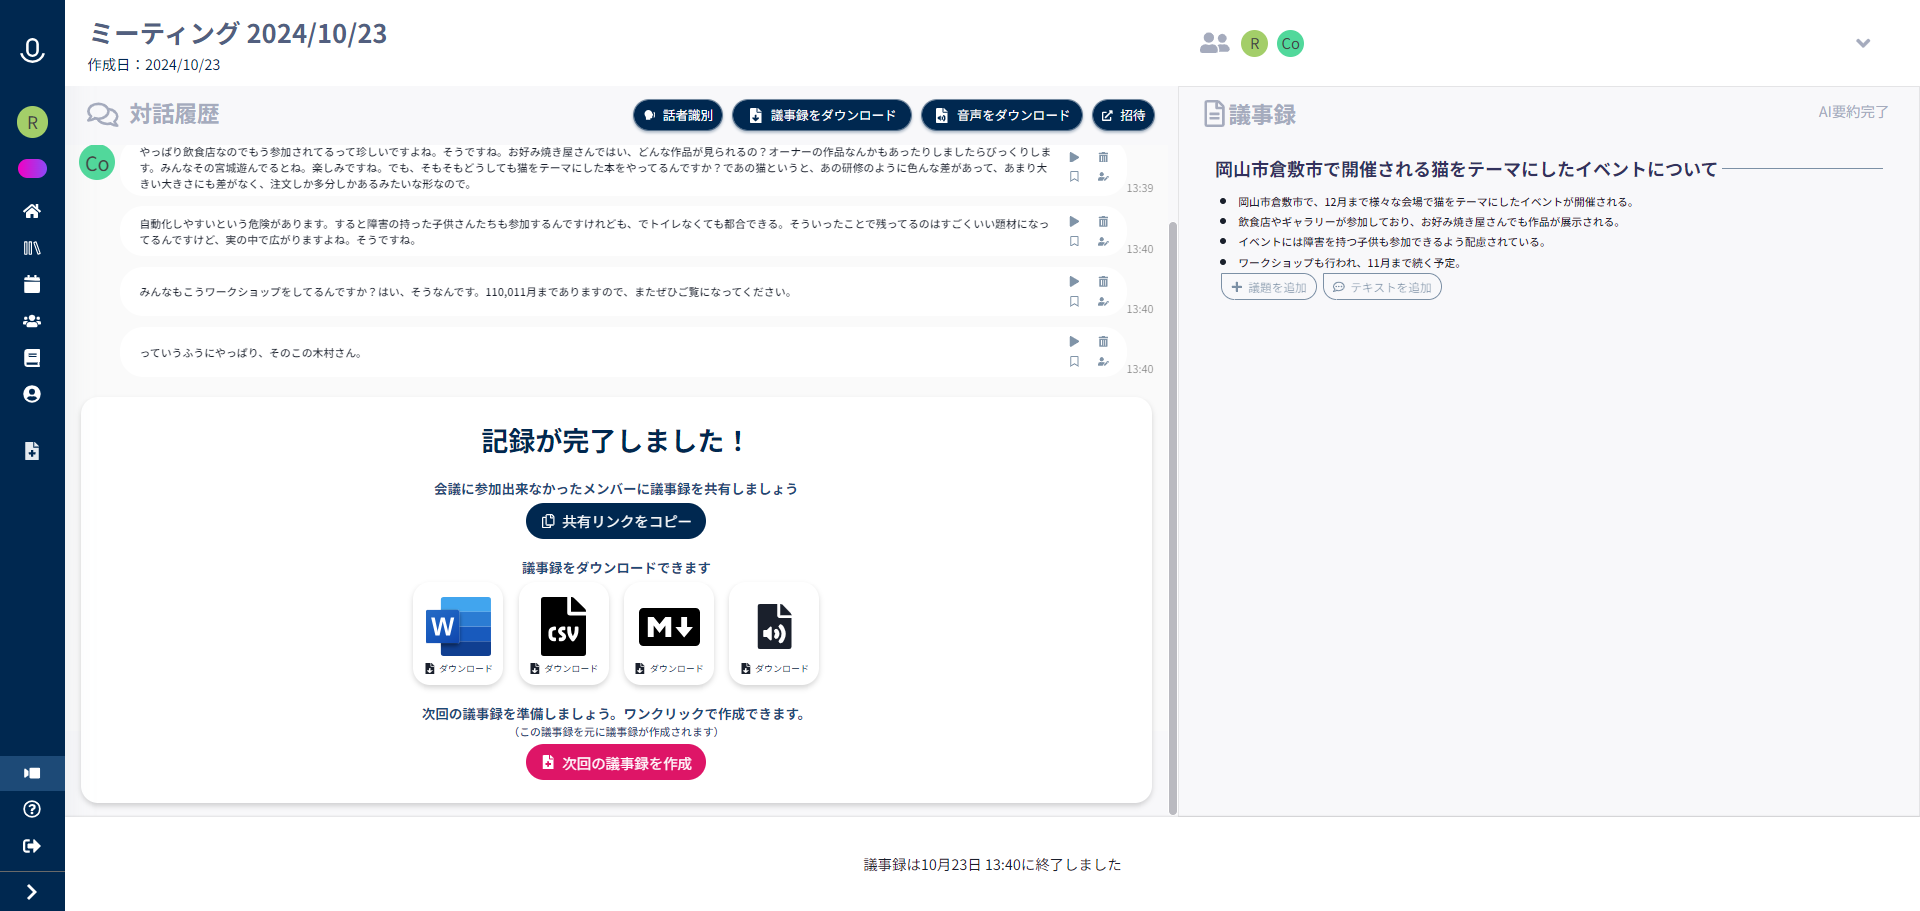
Task: Click the 話者識別 button
Action: point(679,115)
